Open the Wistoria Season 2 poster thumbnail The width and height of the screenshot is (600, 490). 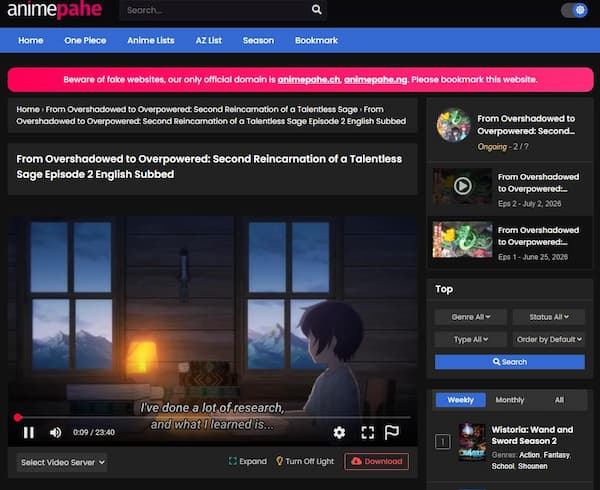coord(472,442)
